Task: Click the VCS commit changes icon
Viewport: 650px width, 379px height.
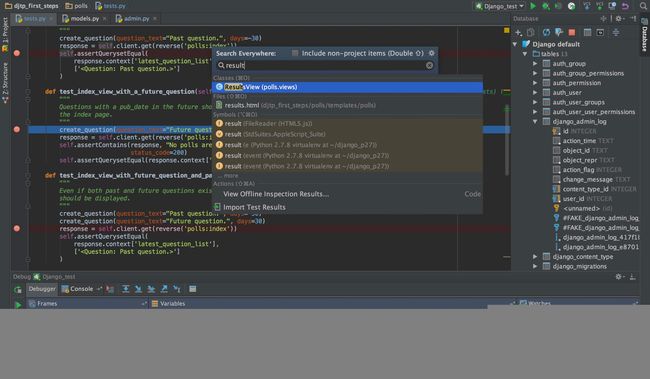Action: point(599,6)
